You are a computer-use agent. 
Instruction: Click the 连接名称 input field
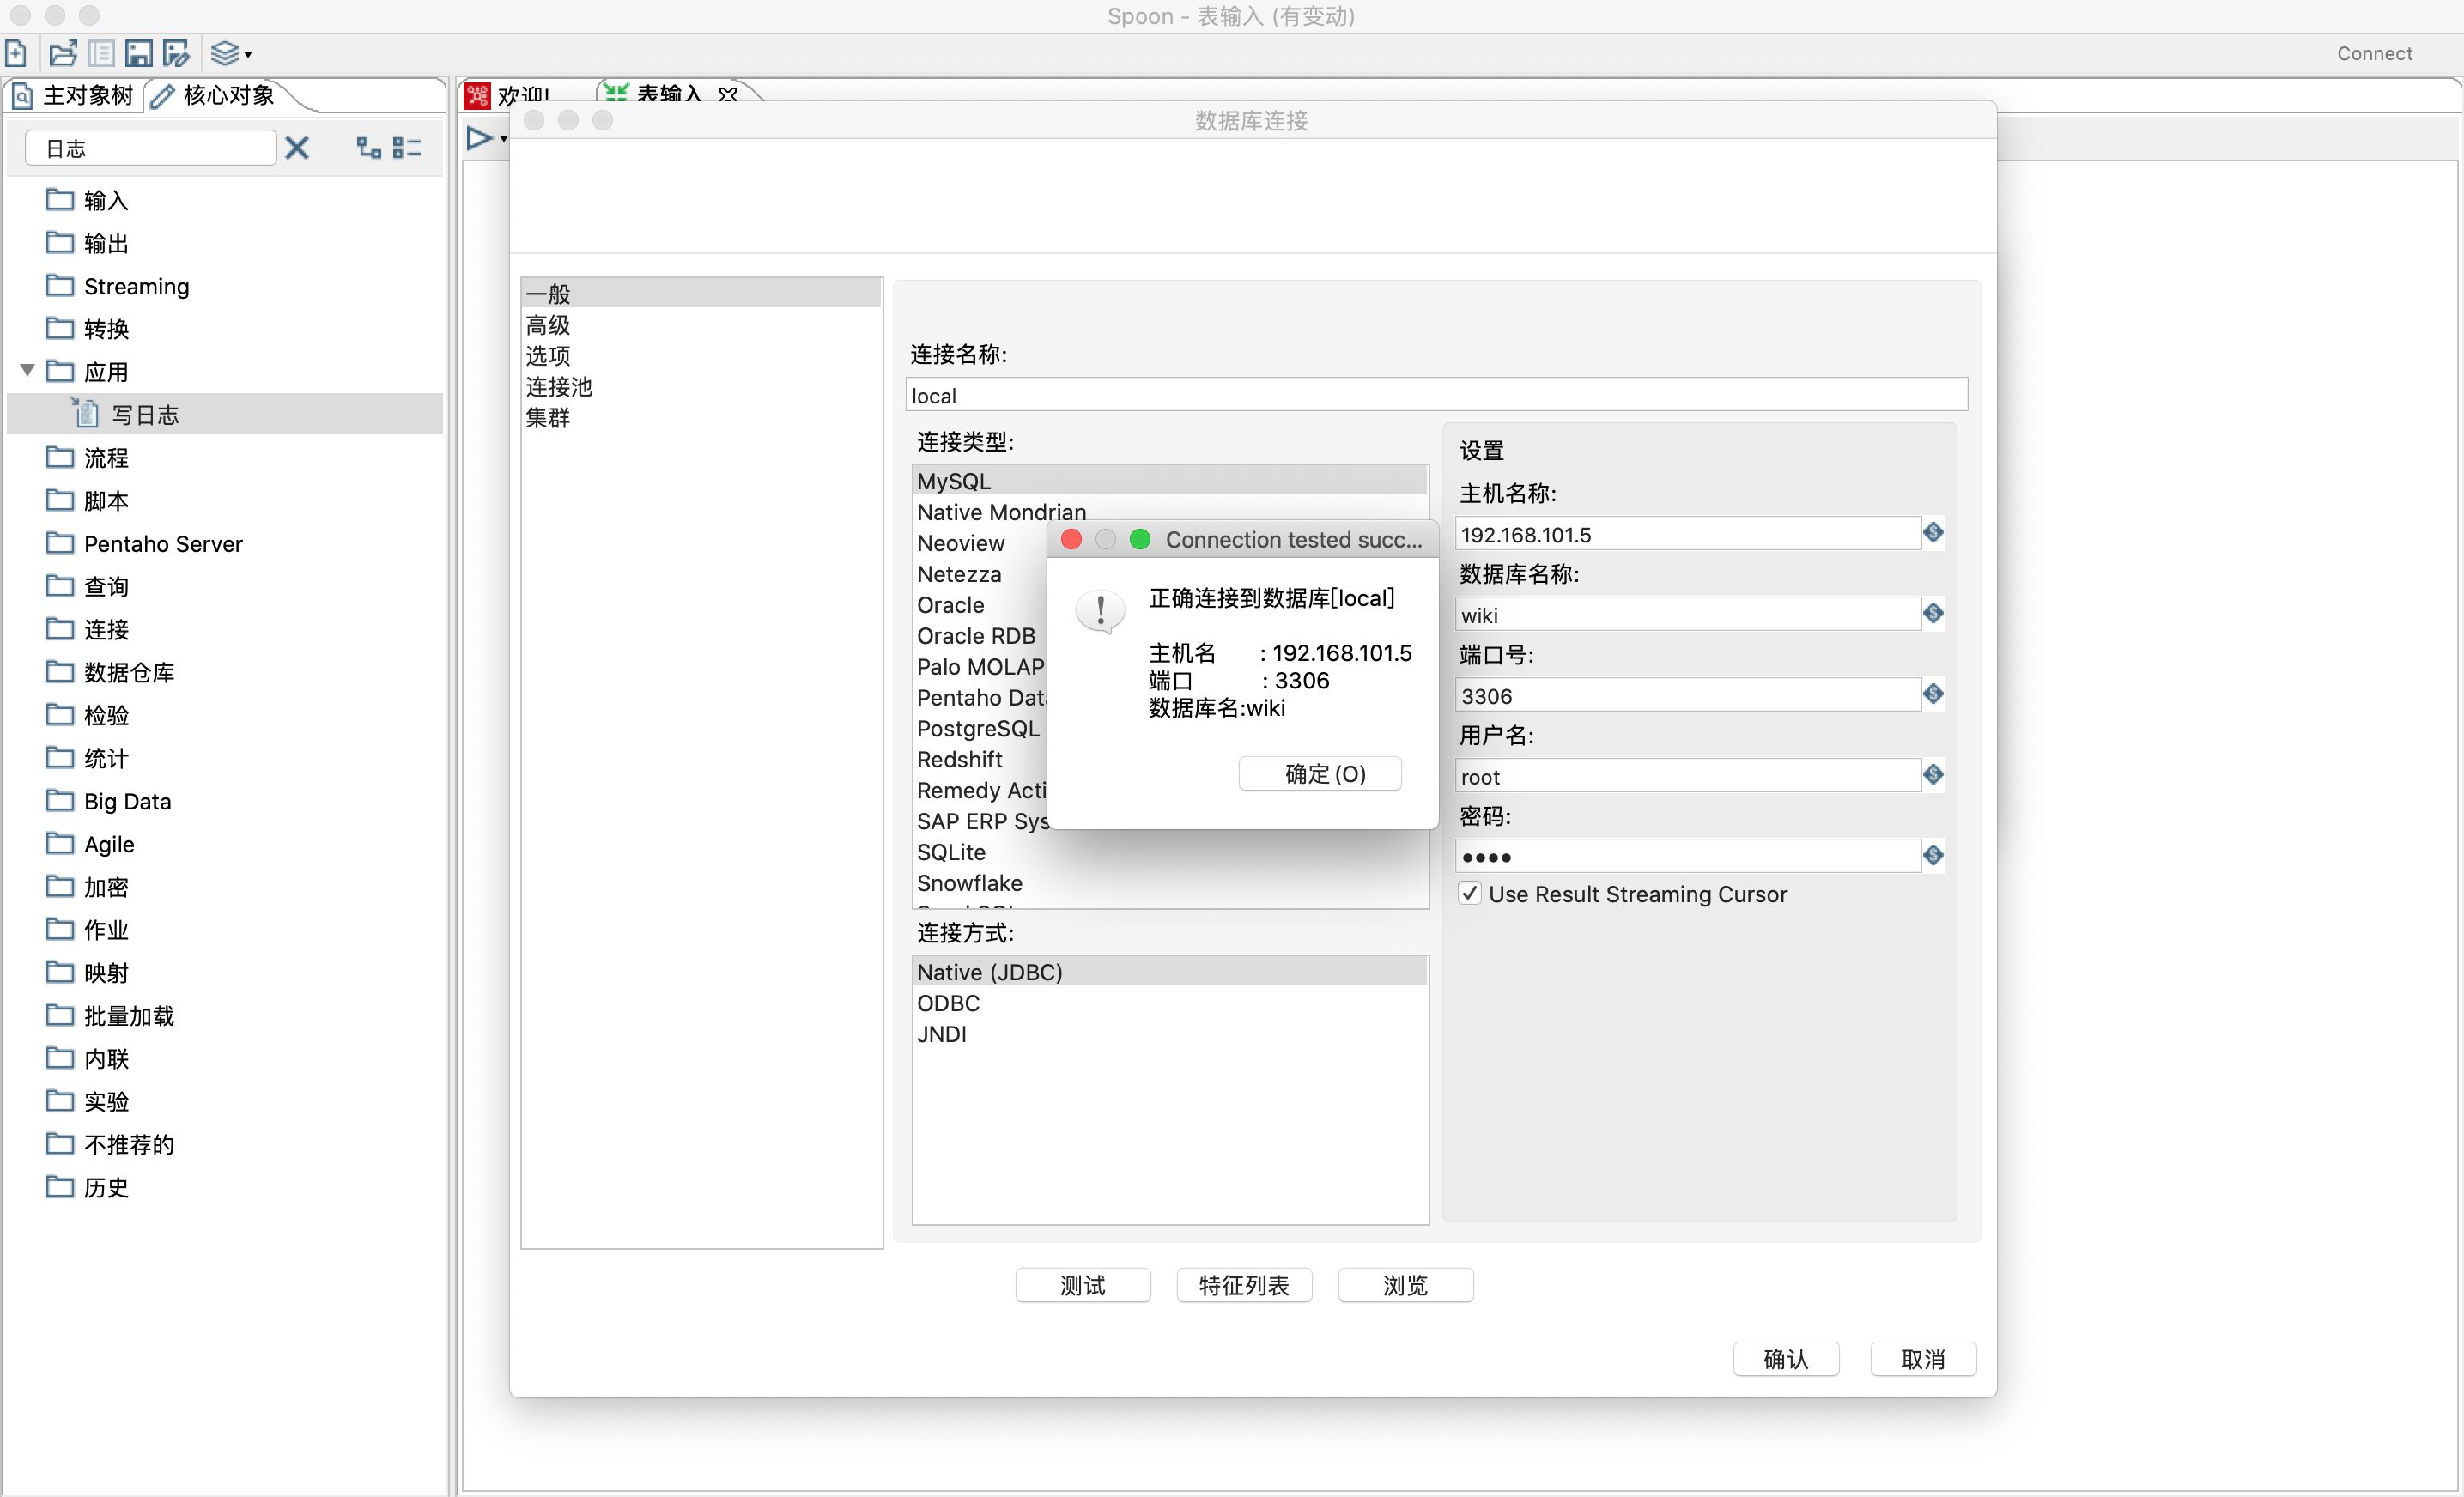pos(1435,395)
